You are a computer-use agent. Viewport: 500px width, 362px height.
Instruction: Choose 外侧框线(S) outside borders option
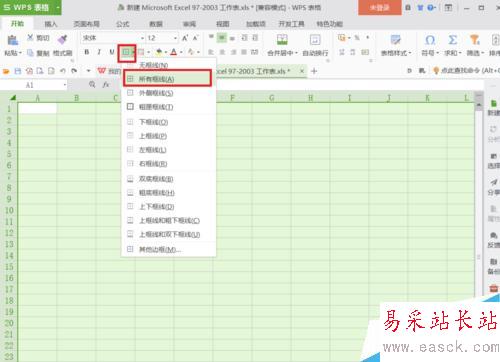coord(168,93)
